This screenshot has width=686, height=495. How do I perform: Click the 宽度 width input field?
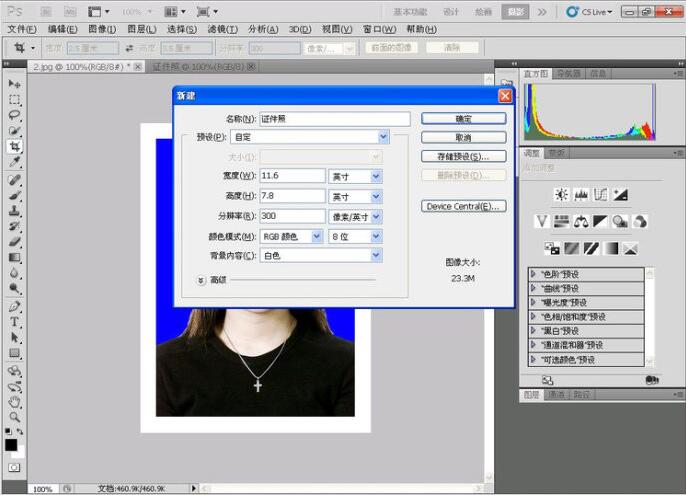[x=291, y=176]
